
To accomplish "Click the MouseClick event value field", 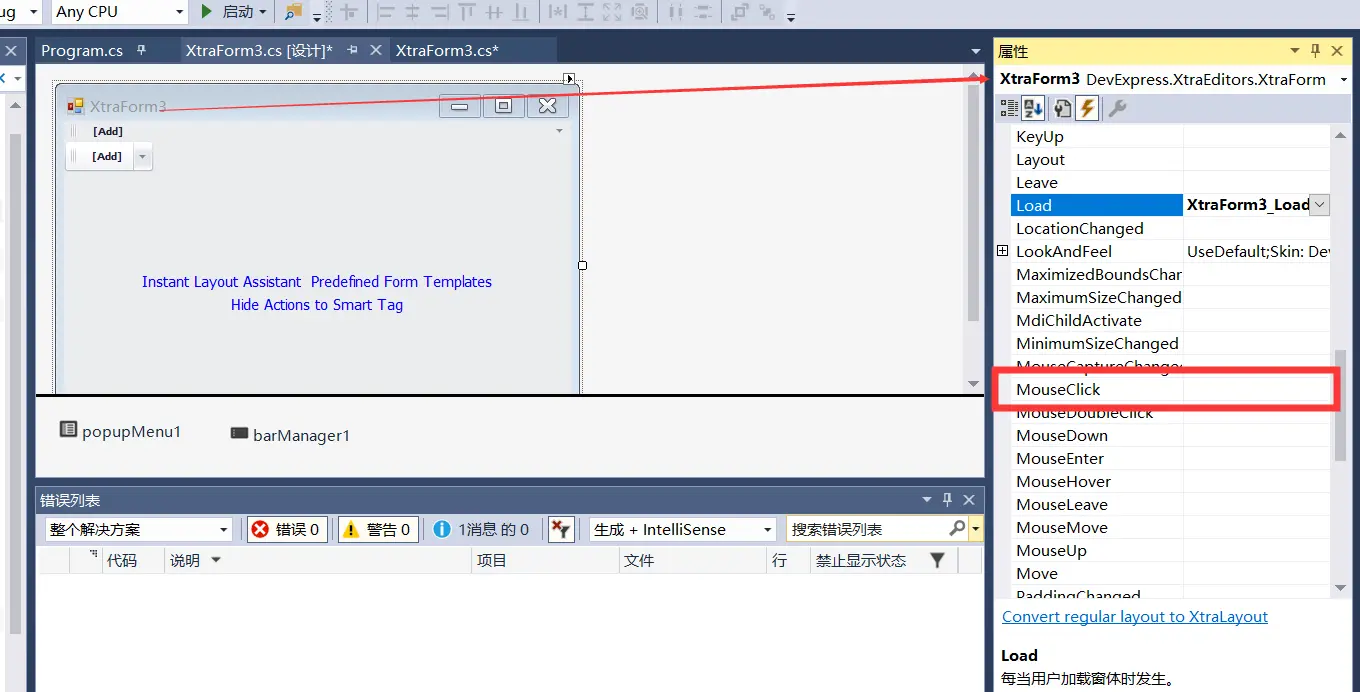I will [x=1257, y=389].
